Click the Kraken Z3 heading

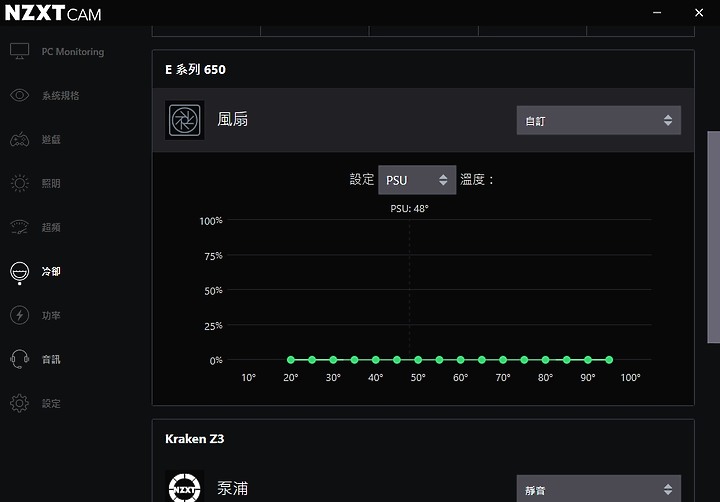(195, 439)
